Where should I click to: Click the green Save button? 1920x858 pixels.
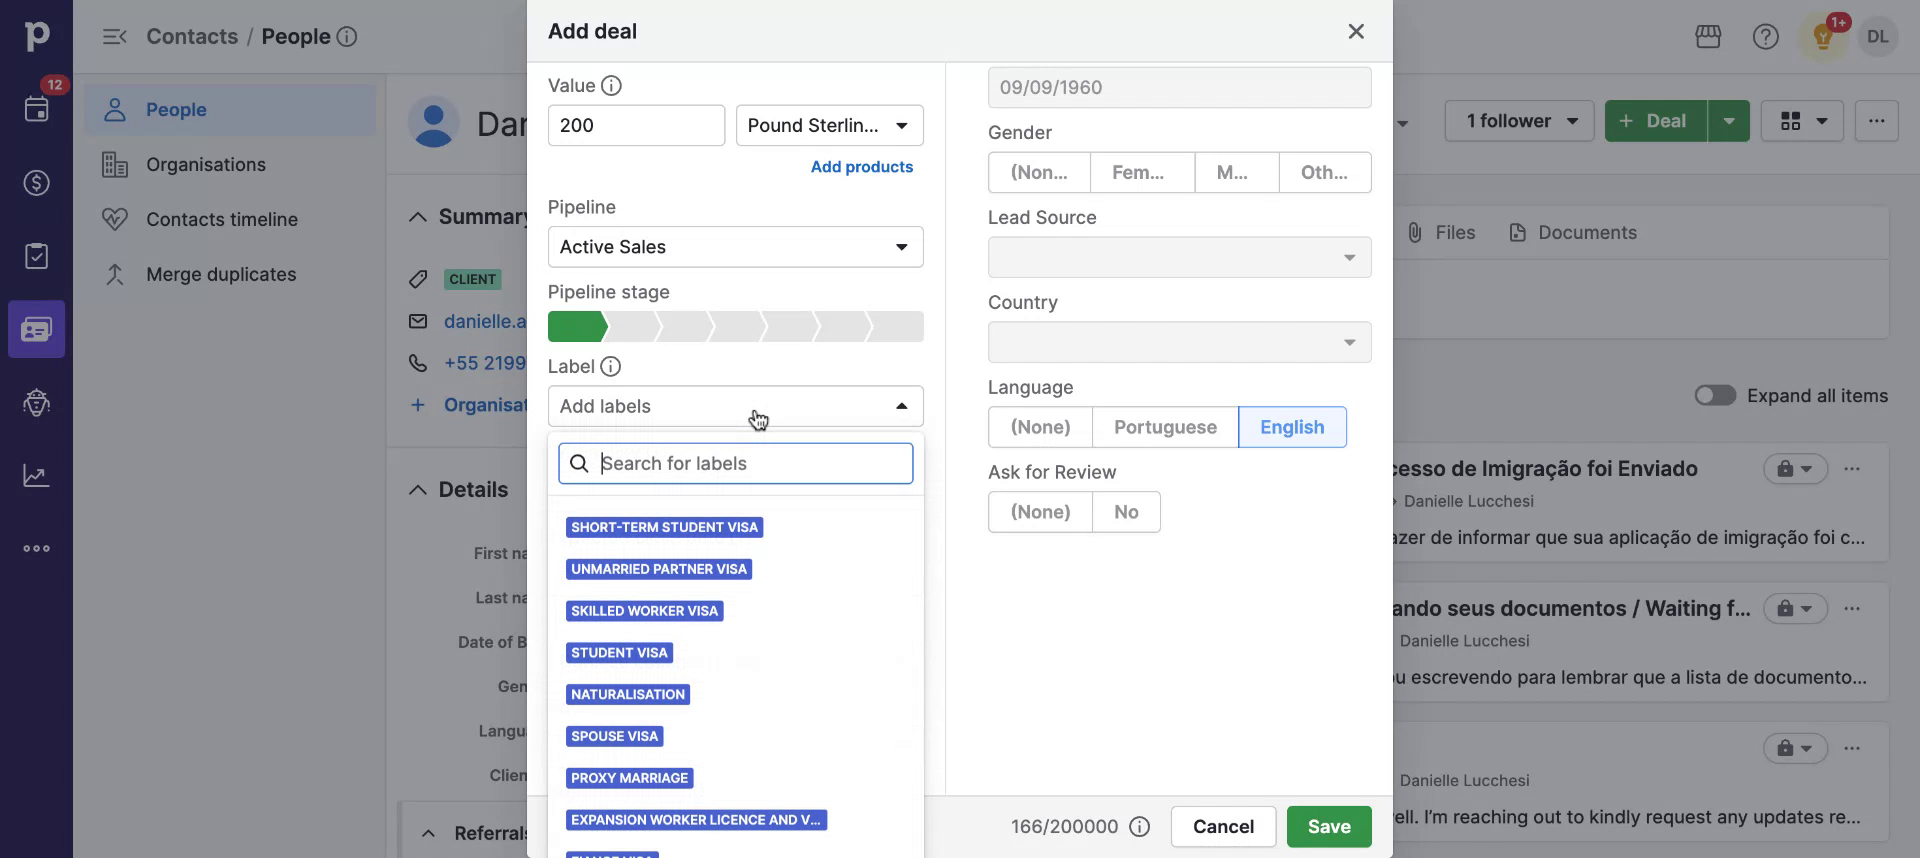click(1328, 827)
